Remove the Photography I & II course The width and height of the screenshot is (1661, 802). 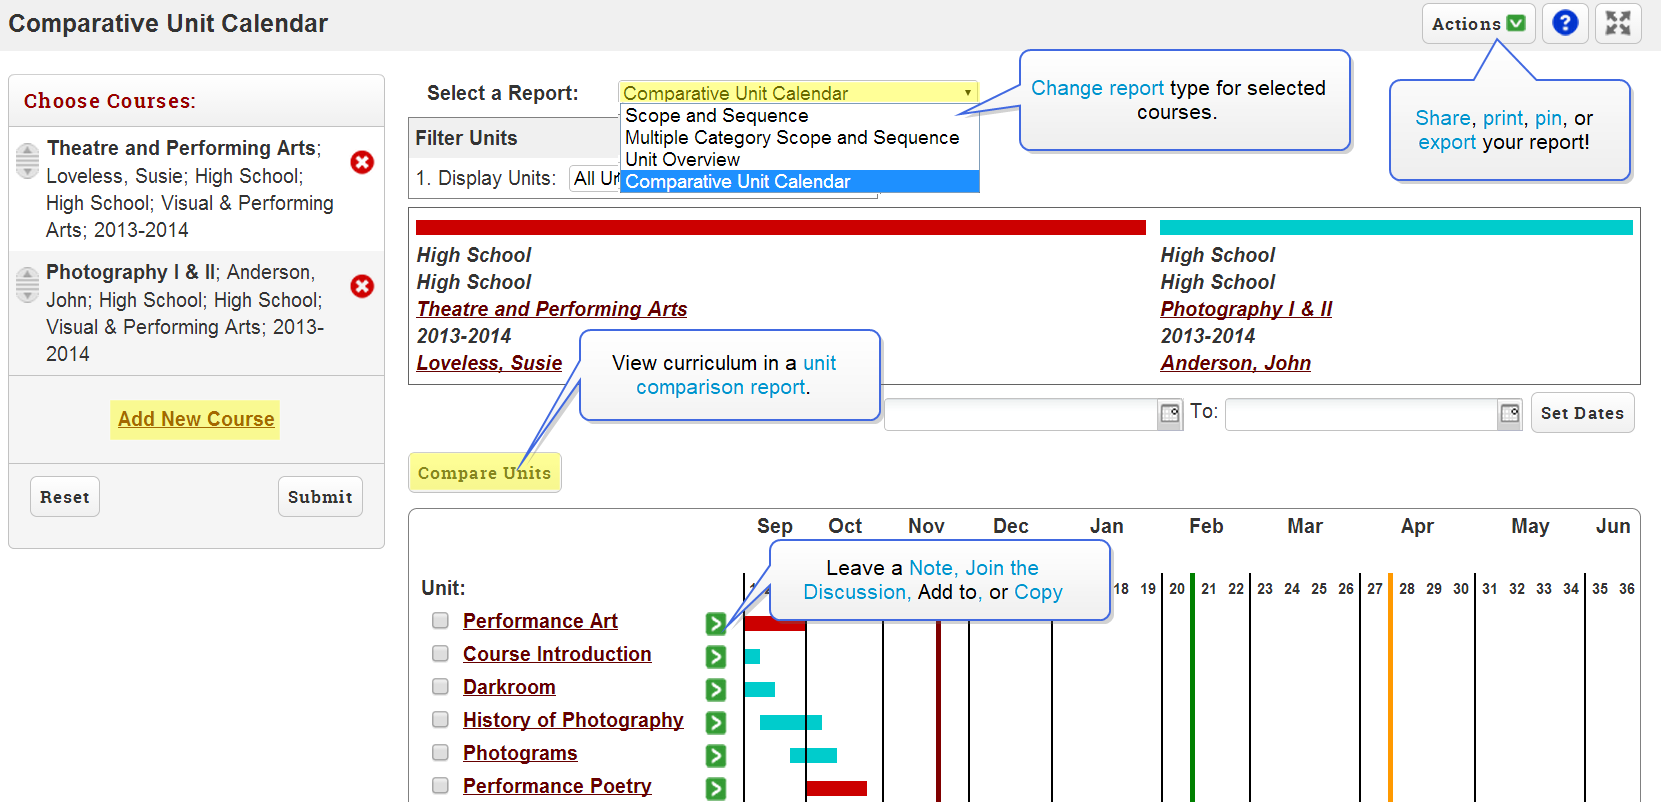coord(362,286)
